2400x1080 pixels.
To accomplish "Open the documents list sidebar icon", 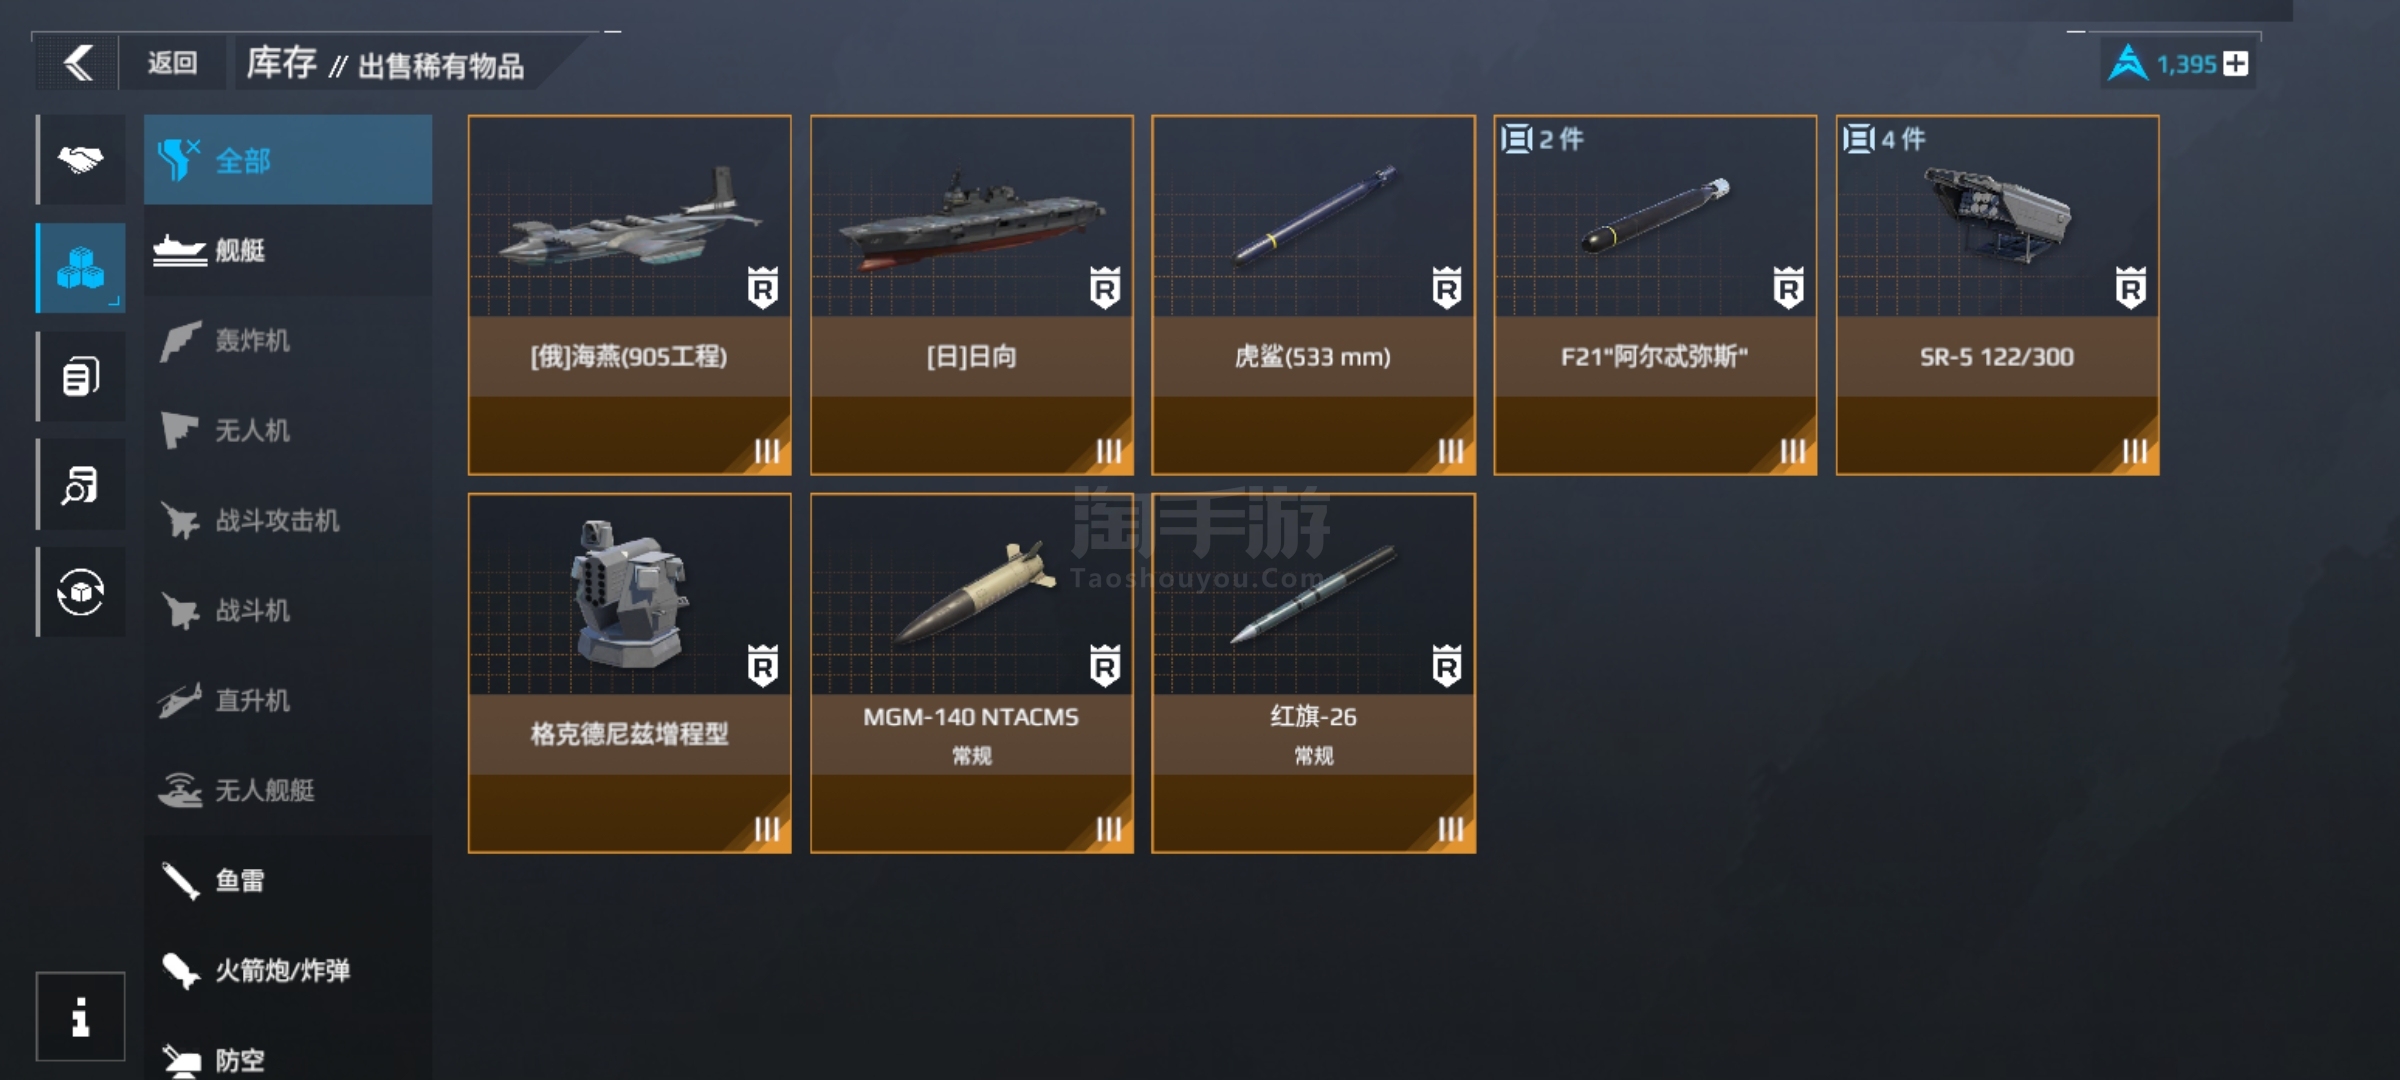I will tap(81, 376).
